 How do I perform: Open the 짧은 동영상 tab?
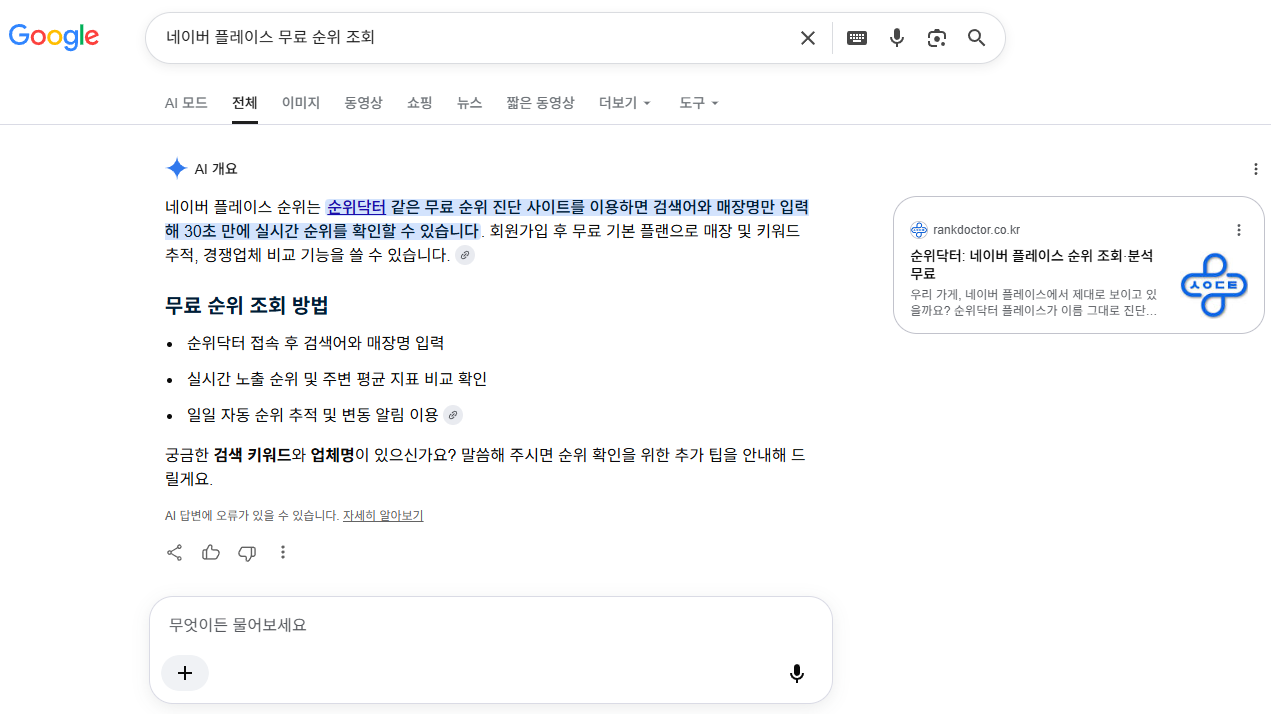pyautogui.click(x=541, y=103)
